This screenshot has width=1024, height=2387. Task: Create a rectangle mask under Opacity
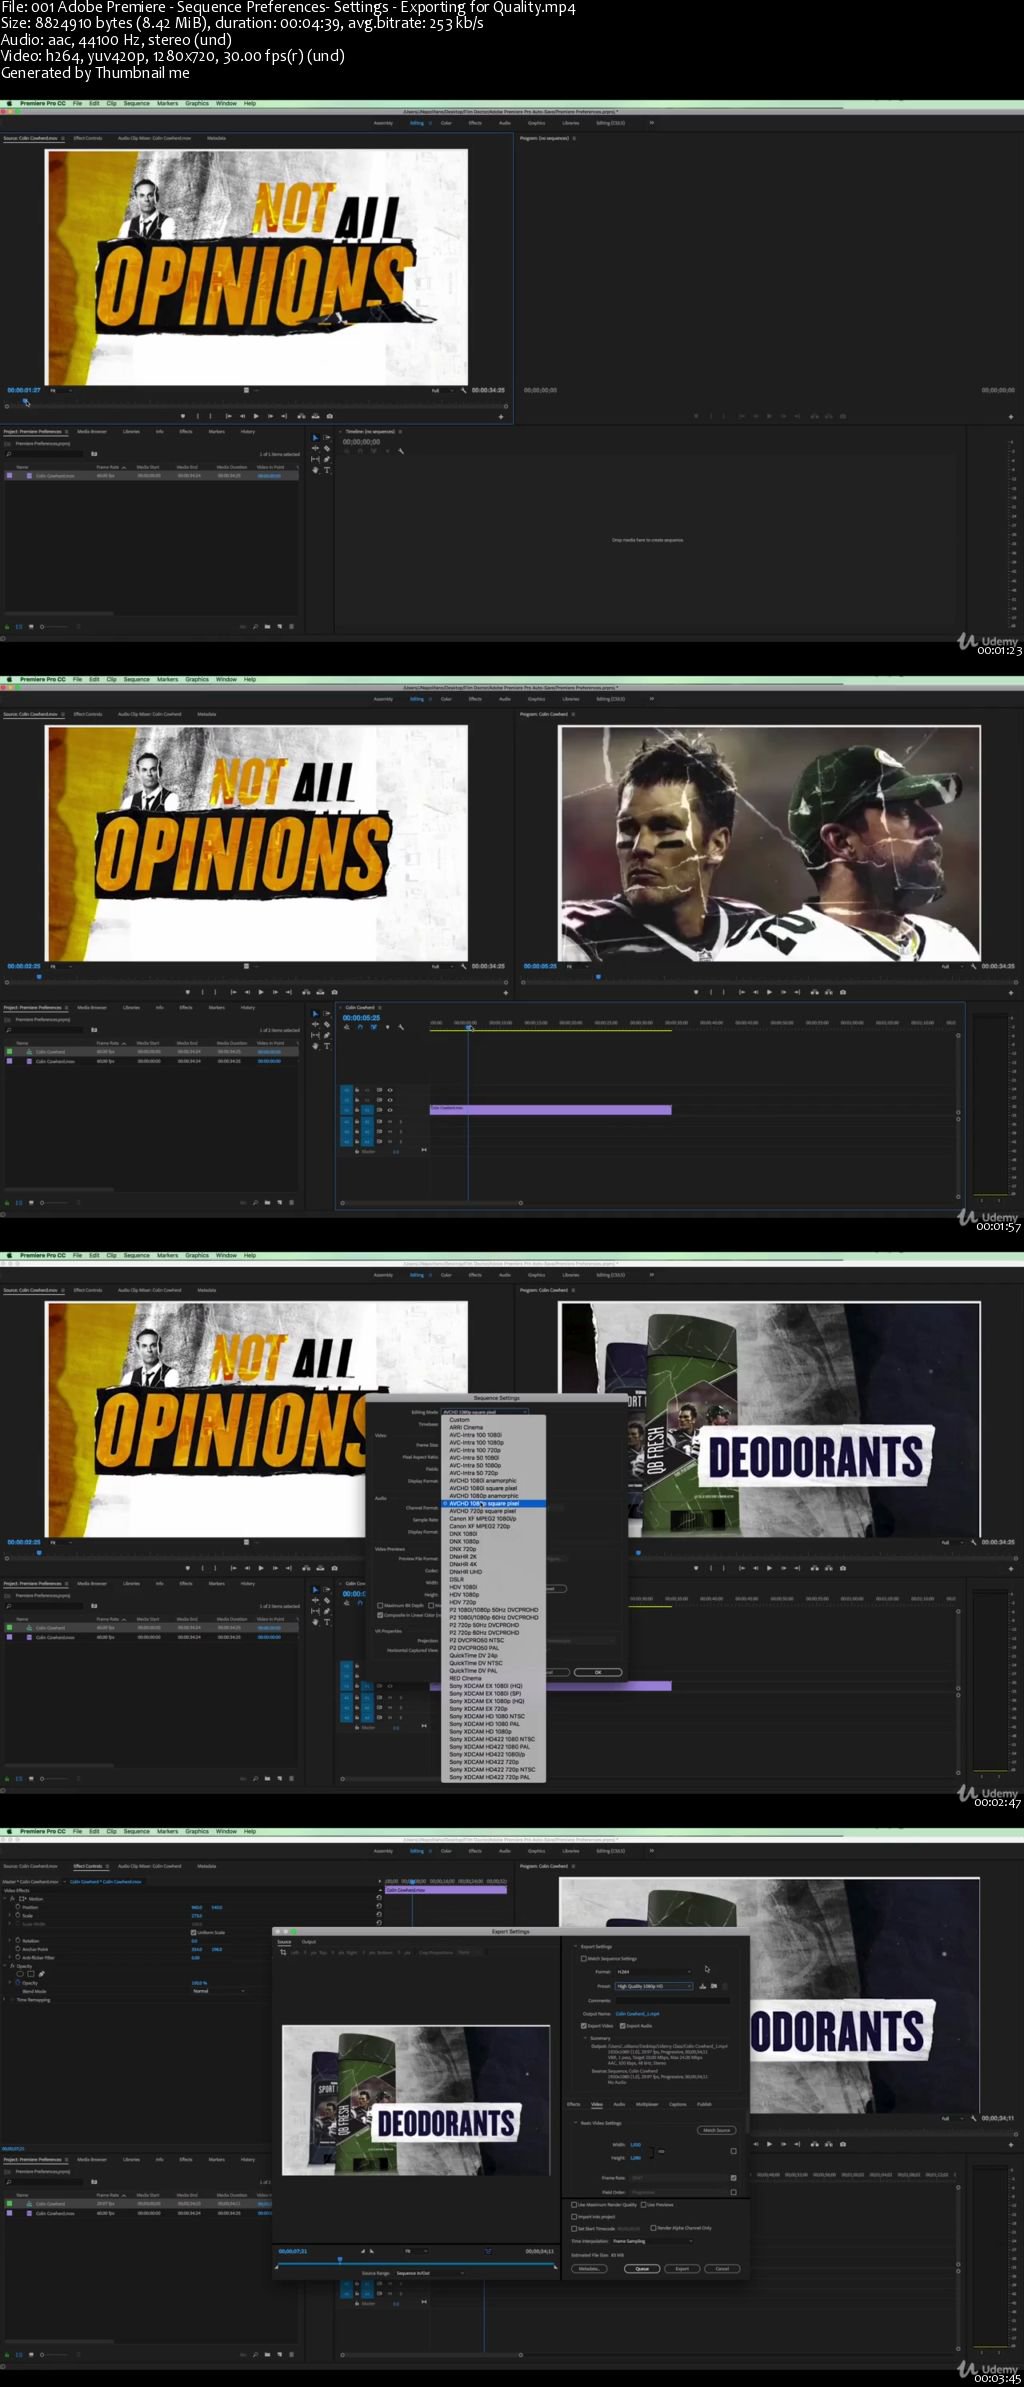click(x=31, y=1974)
